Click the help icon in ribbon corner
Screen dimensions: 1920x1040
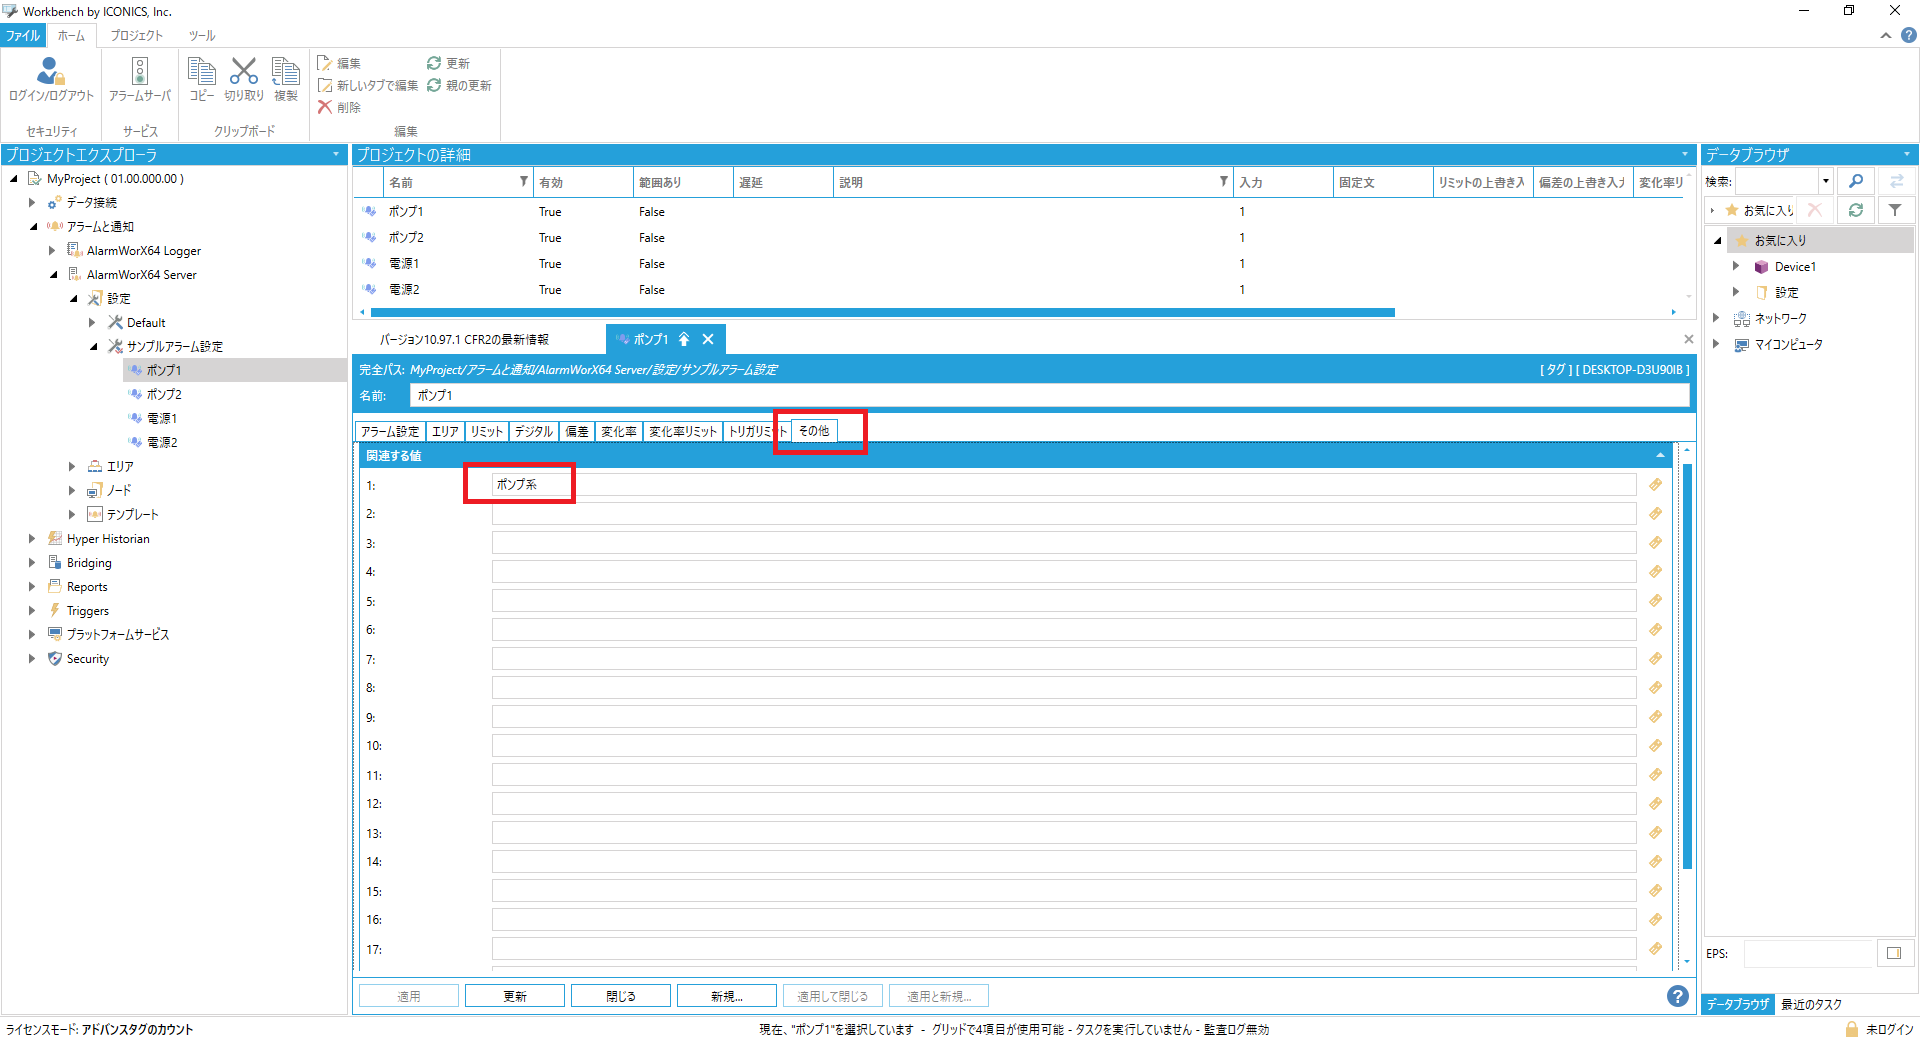(x=1908, y=36)
